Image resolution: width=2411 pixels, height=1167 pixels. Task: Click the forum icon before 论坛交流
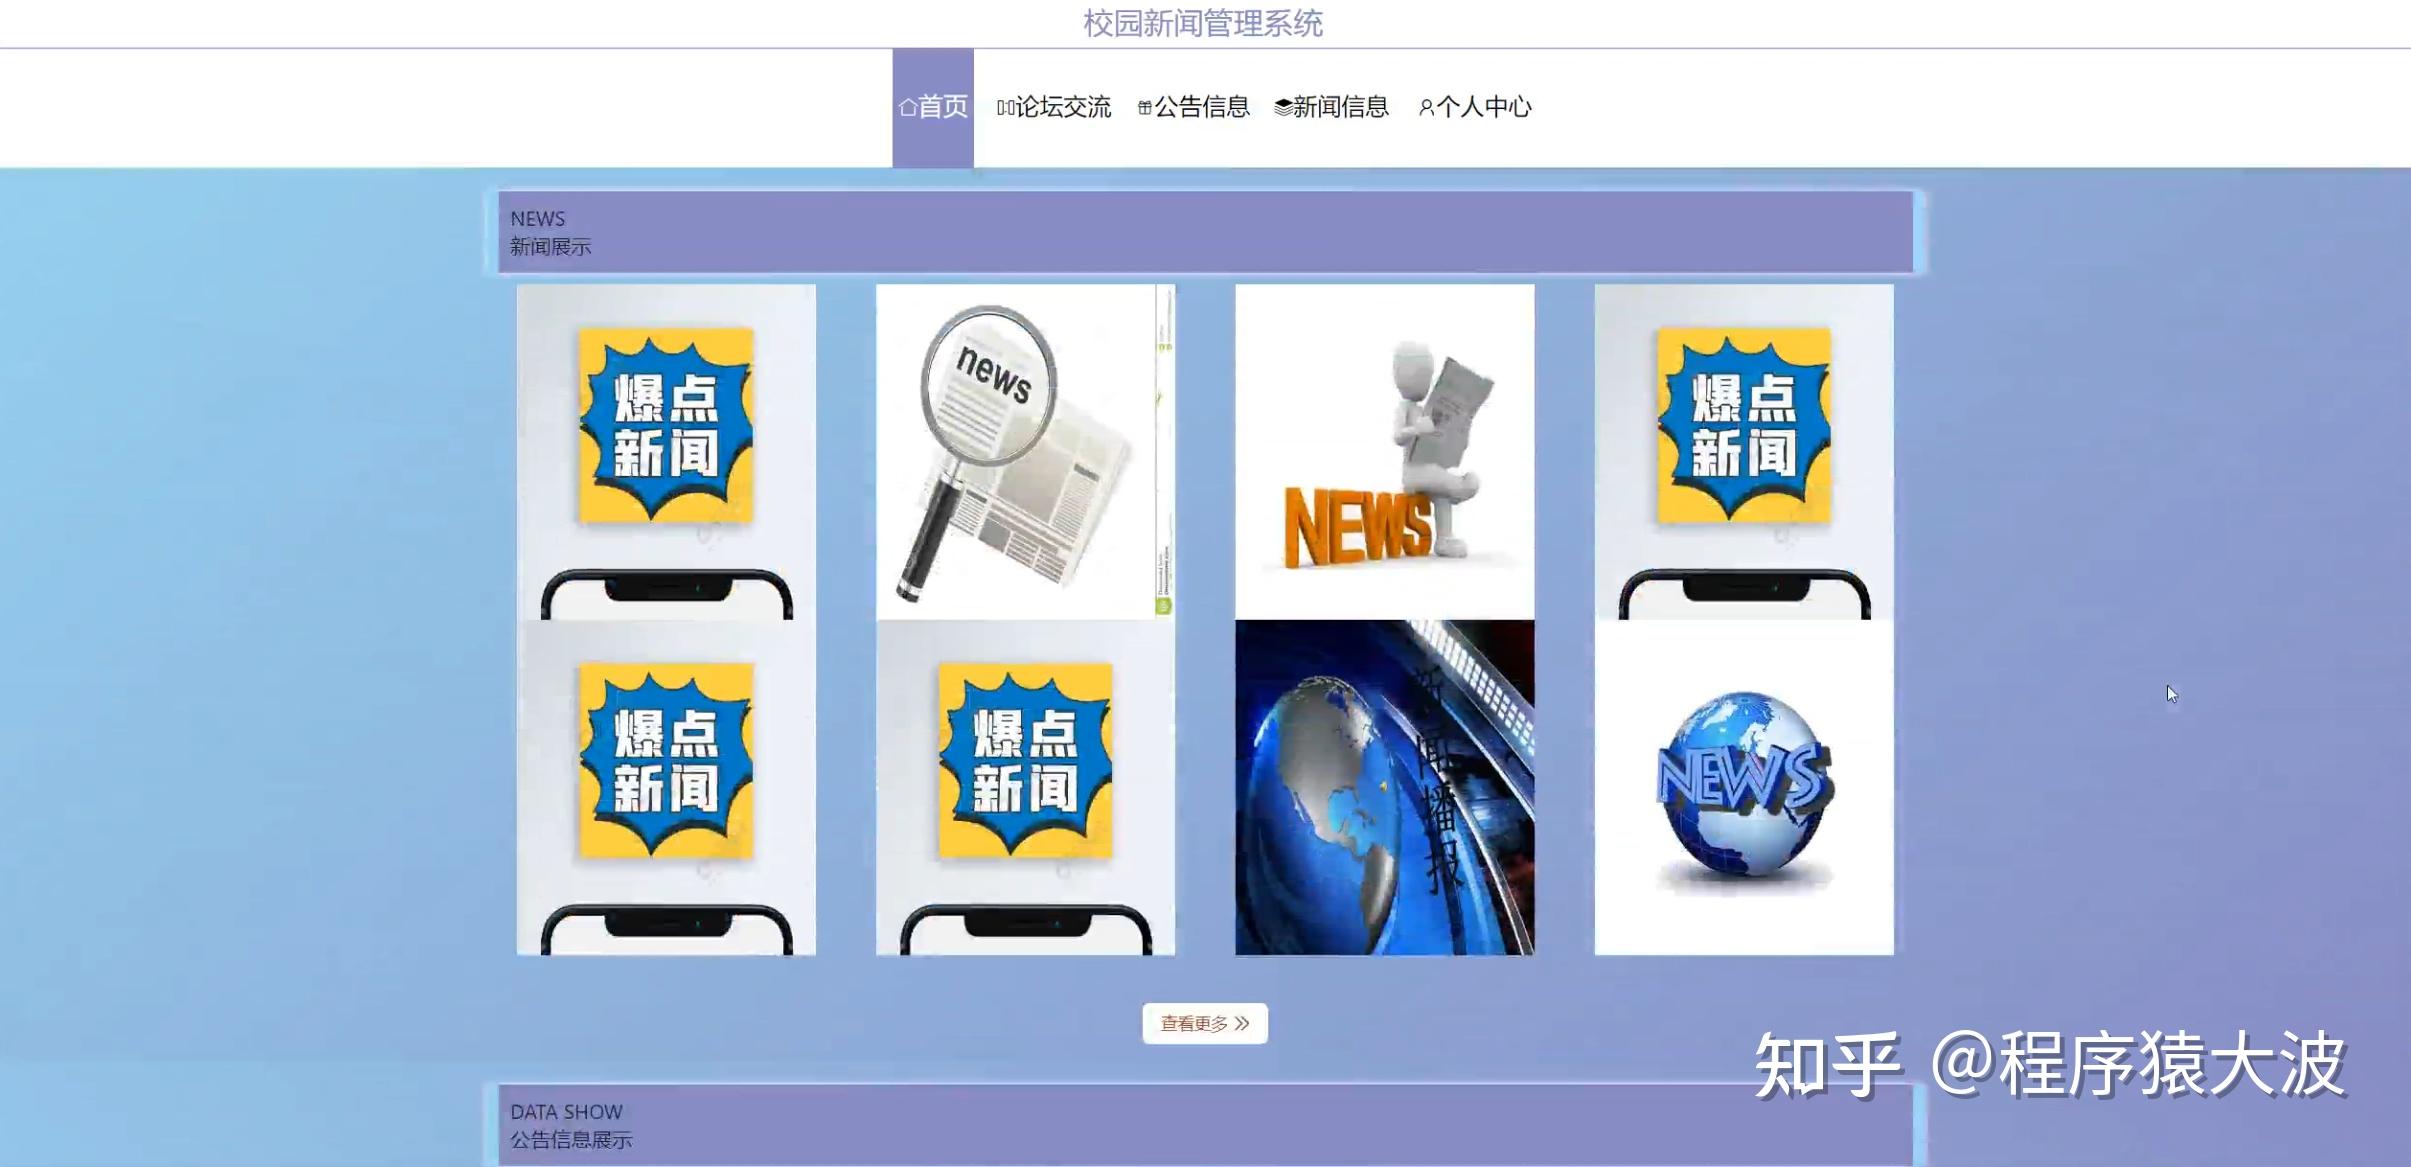[1004, 106]
